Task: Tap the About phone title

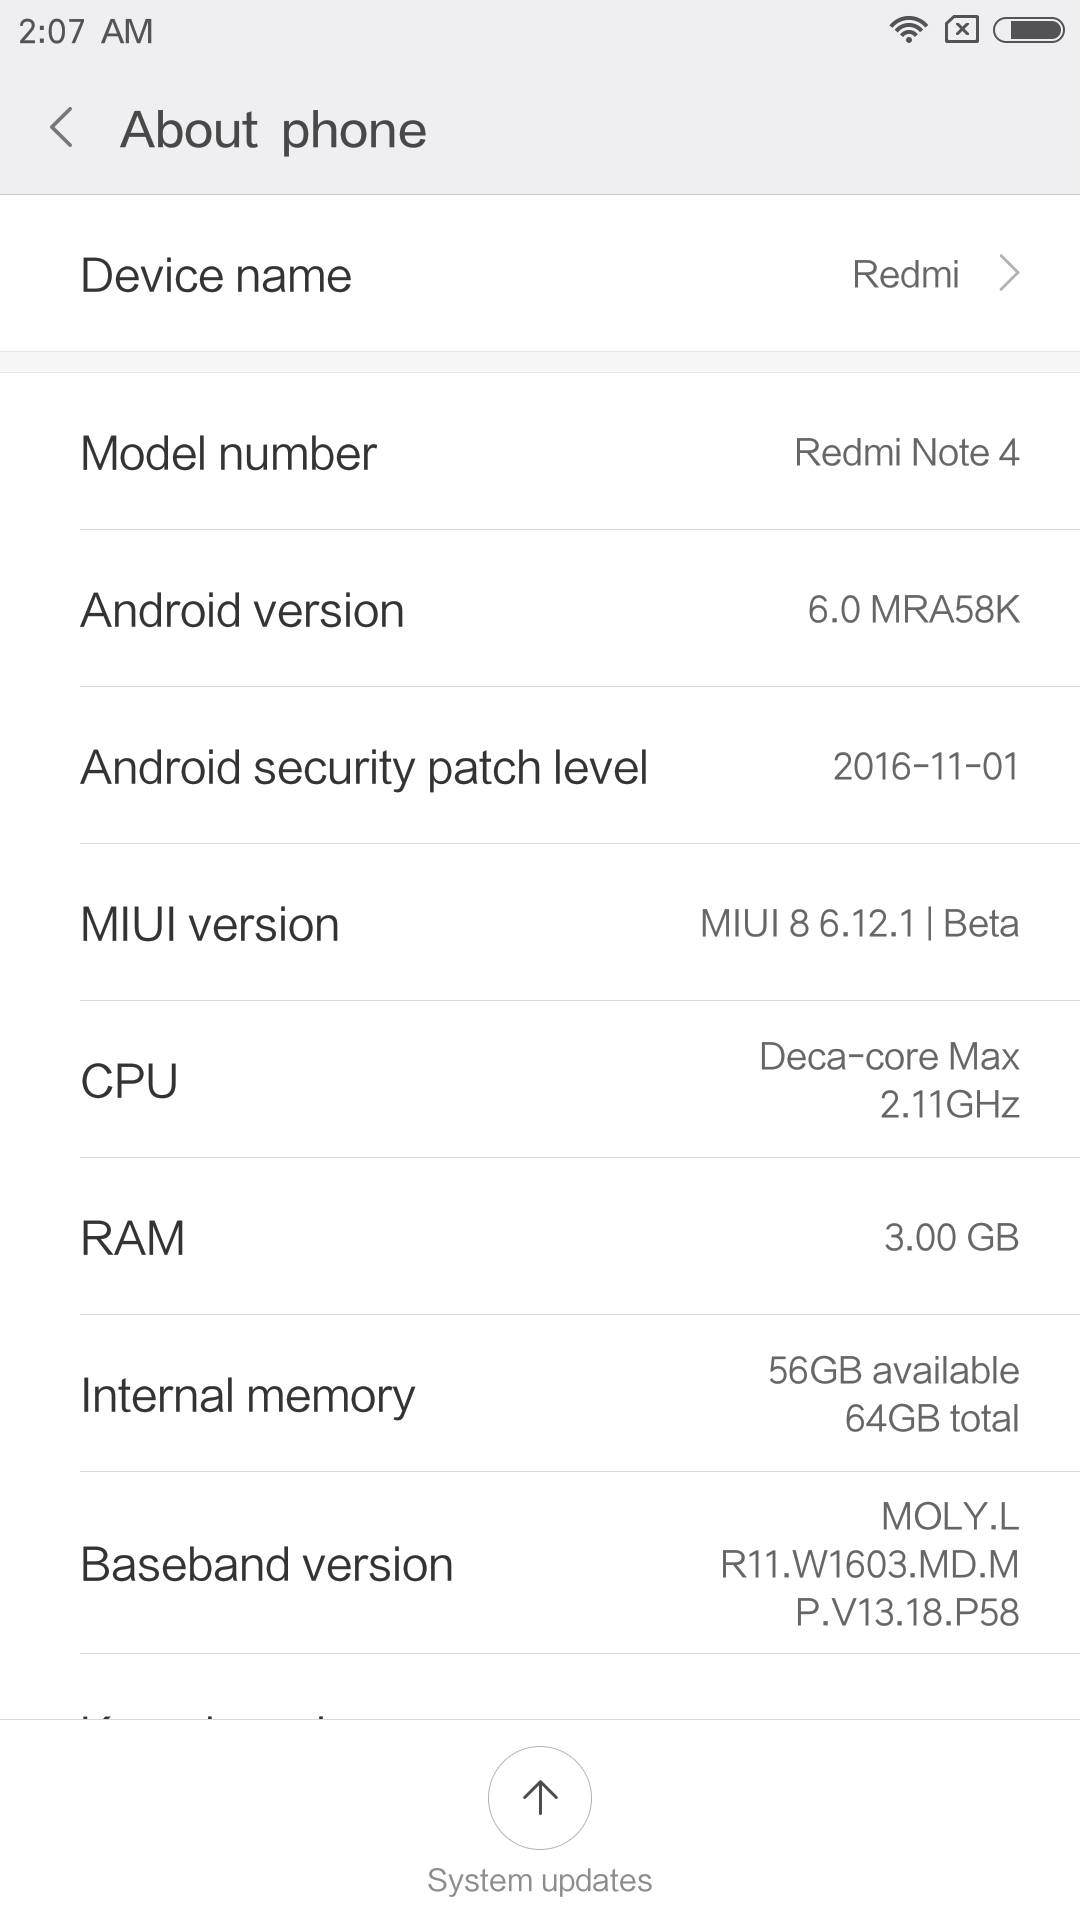Action: point(273,130)
